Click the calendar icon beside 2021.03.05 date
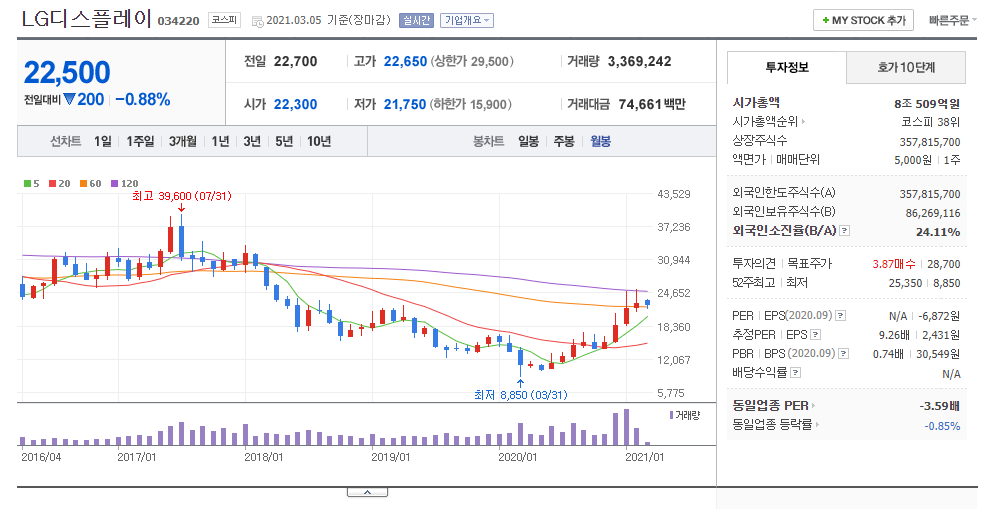The width and height of the screenshot is (993, 509). [x=257, y=22]
